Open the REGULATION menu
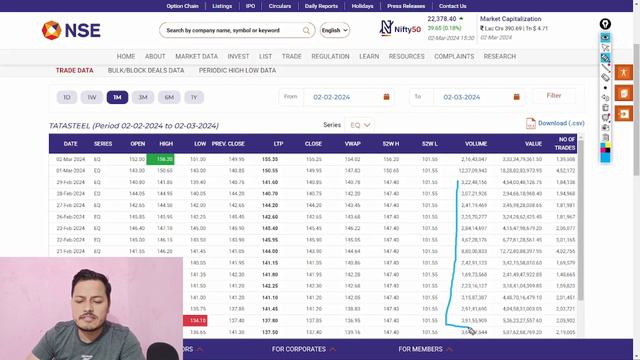The image size is (640, 360). 330,56
